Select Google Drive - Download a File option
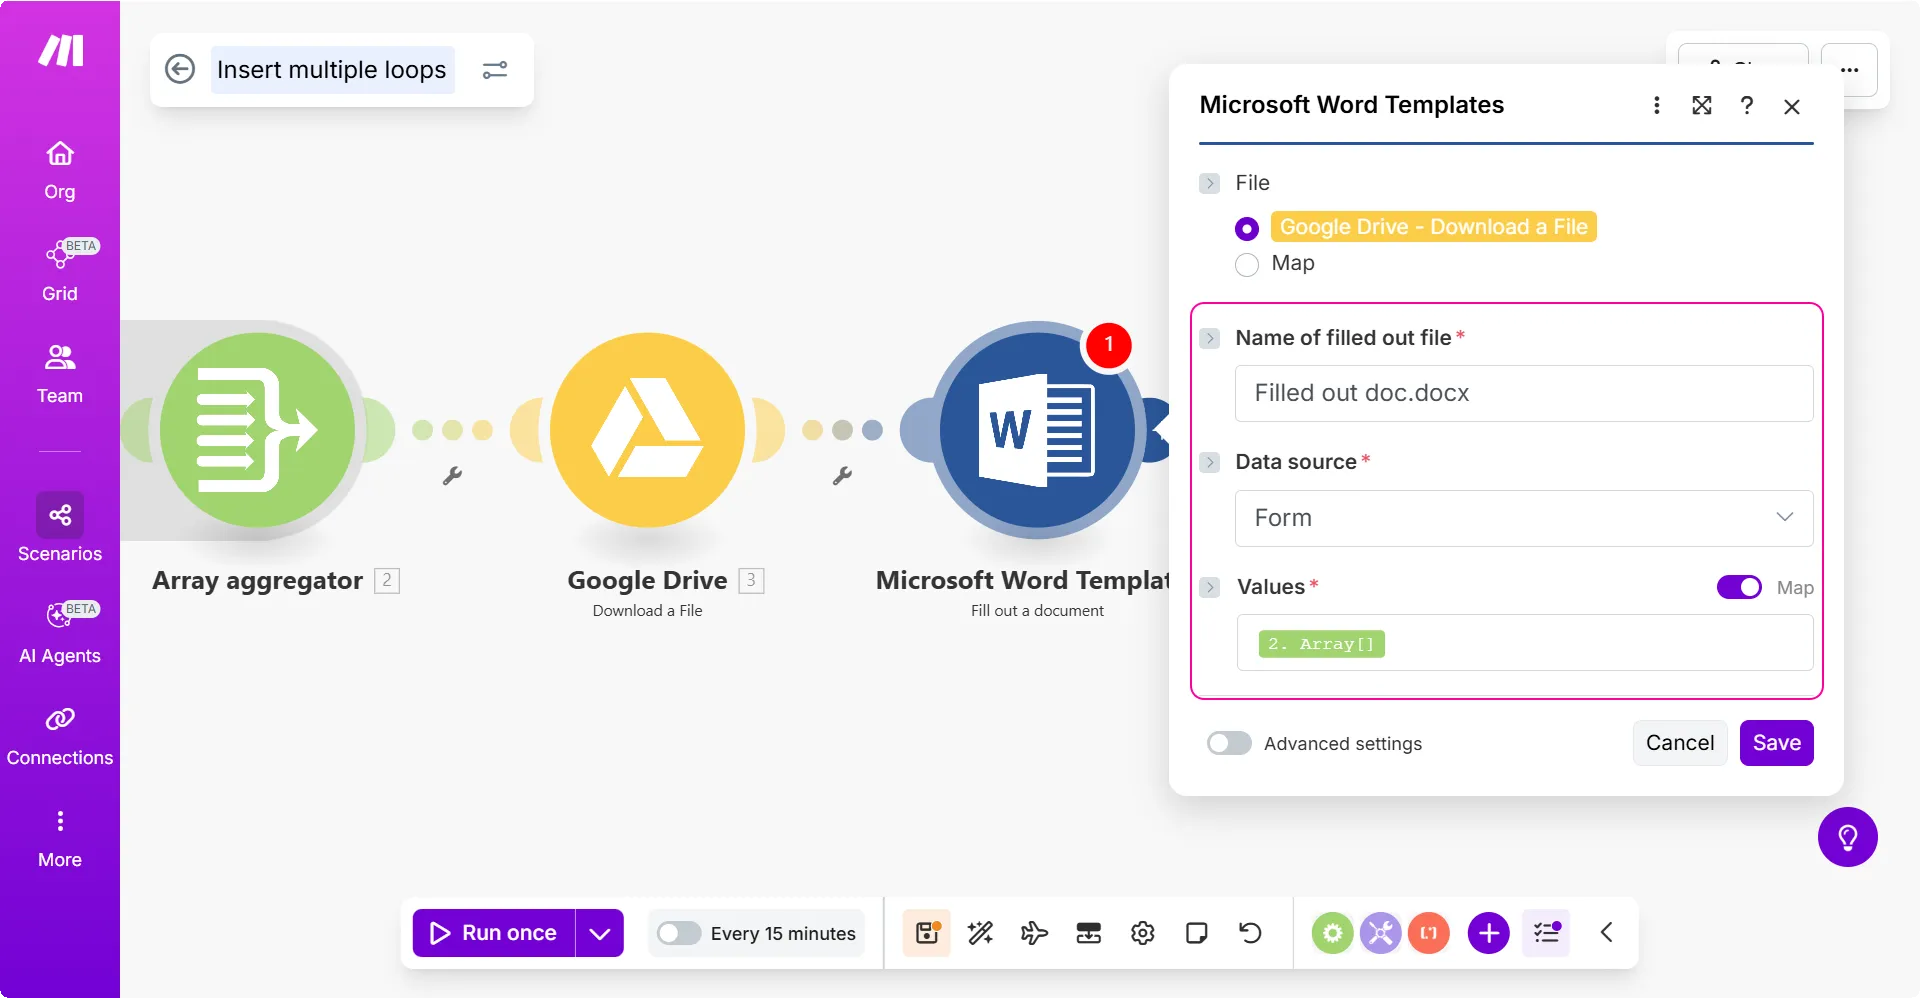 (x=1247, y=229)
